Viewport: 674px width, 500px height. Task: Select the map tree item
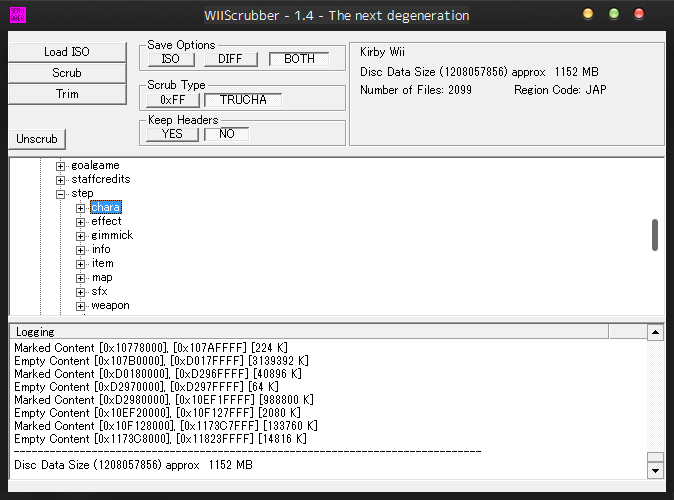(102, 278)
